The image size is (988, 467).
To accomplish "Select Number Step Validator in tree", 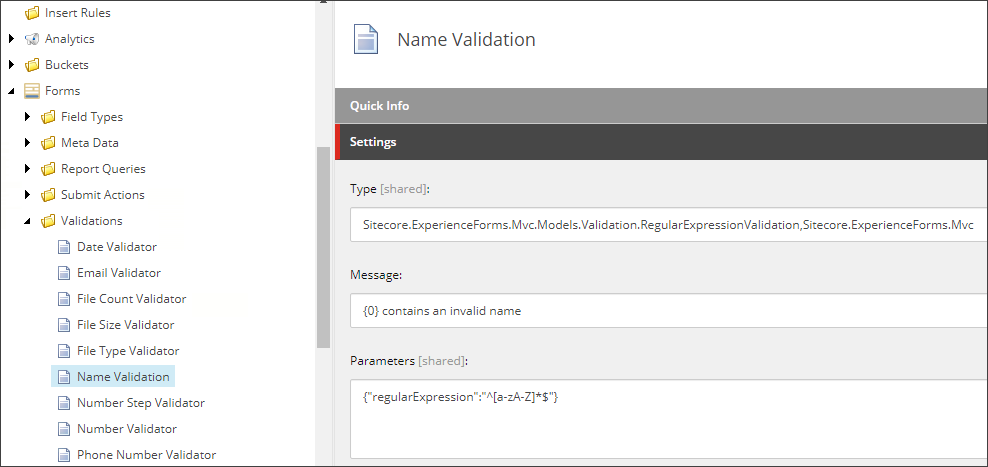I will point(141,403).
